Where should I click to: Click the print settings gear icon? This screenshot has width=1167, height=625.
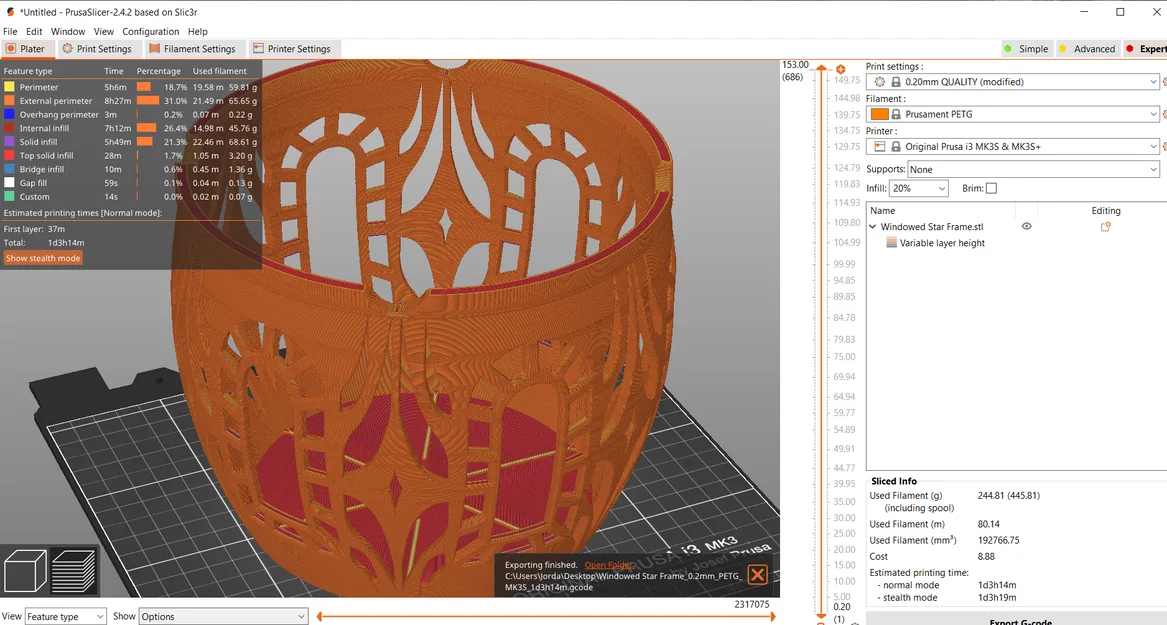[880, 82]
